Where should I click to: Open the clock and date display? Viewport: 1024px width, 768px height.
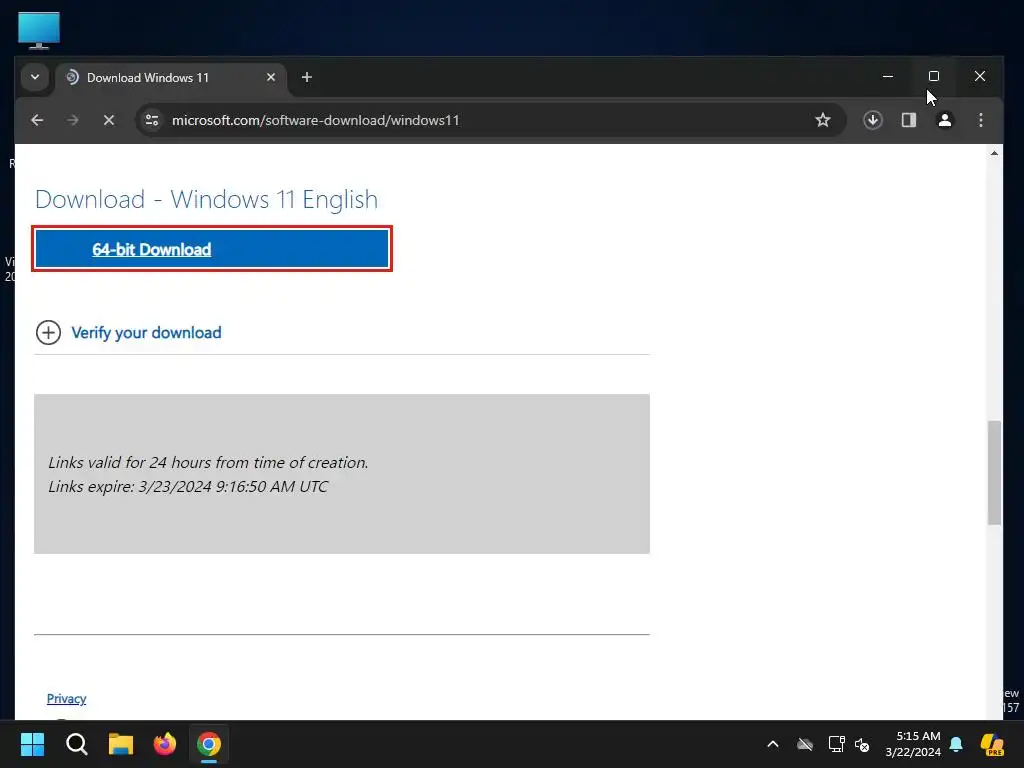coord(913,744)
